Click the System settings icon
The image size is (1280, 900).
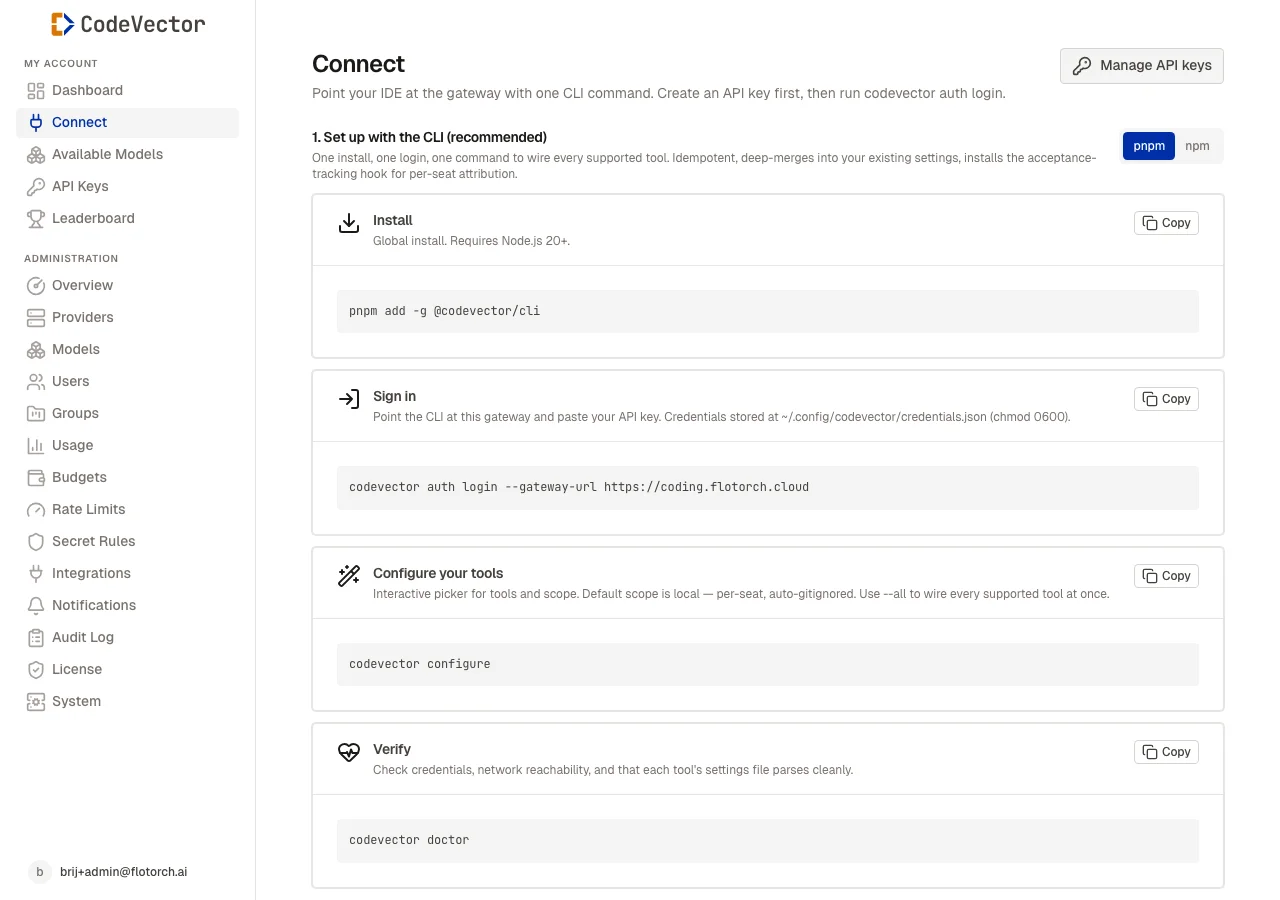[x=36, y=702]
